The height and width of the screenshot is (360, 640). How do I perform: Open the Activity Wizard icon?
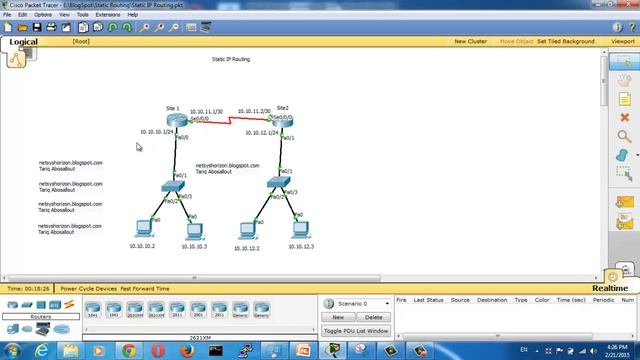(x=66, y=27)
